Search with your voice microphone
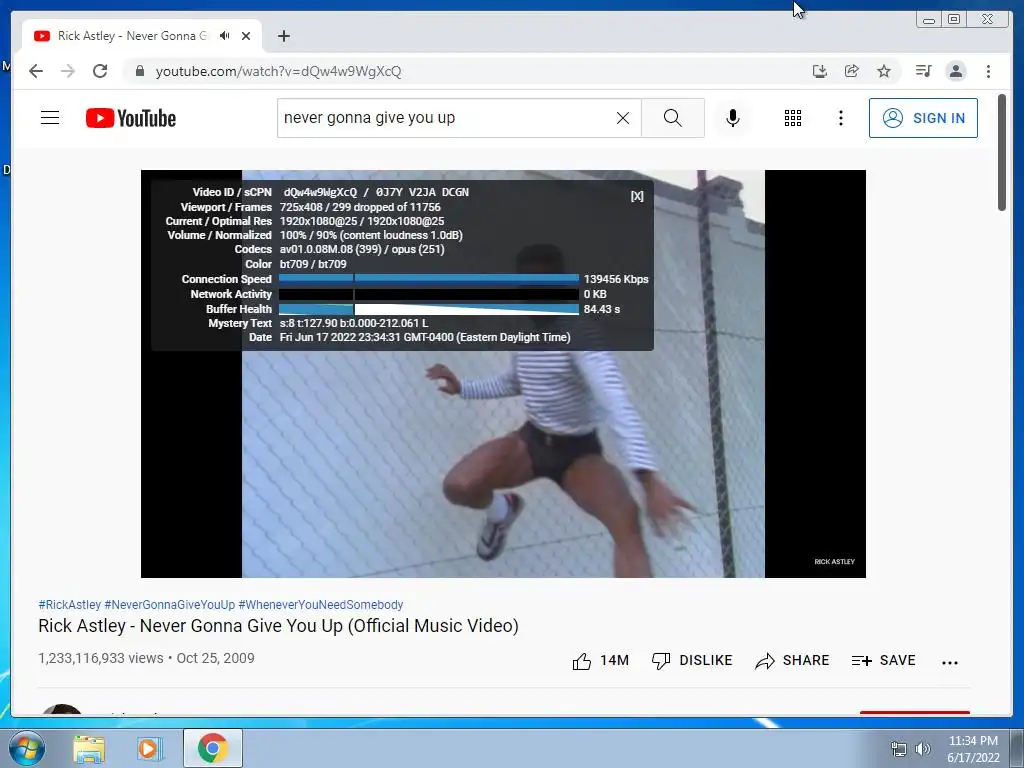Viewport: 1024px width, 768px height. click(x=733, y=118)
